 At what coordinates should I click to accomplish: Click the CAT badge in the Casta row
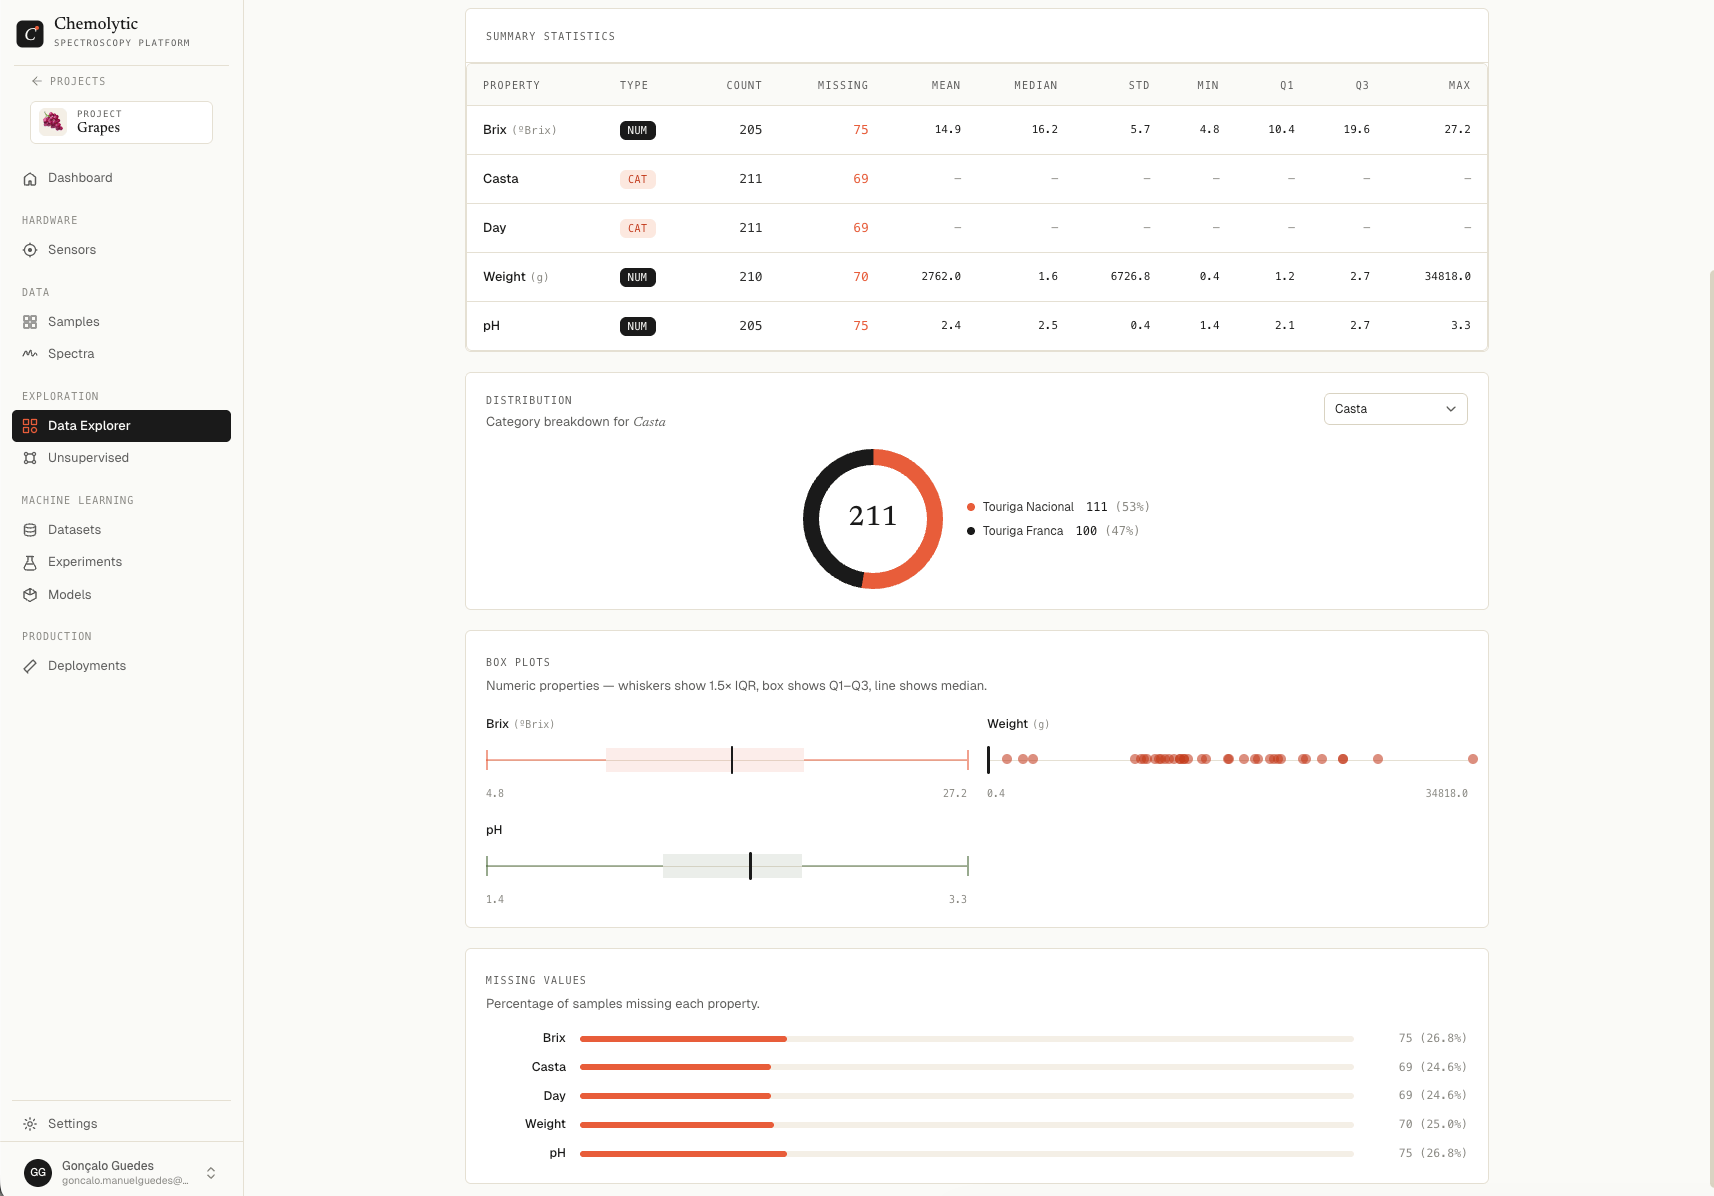(637, 180)
